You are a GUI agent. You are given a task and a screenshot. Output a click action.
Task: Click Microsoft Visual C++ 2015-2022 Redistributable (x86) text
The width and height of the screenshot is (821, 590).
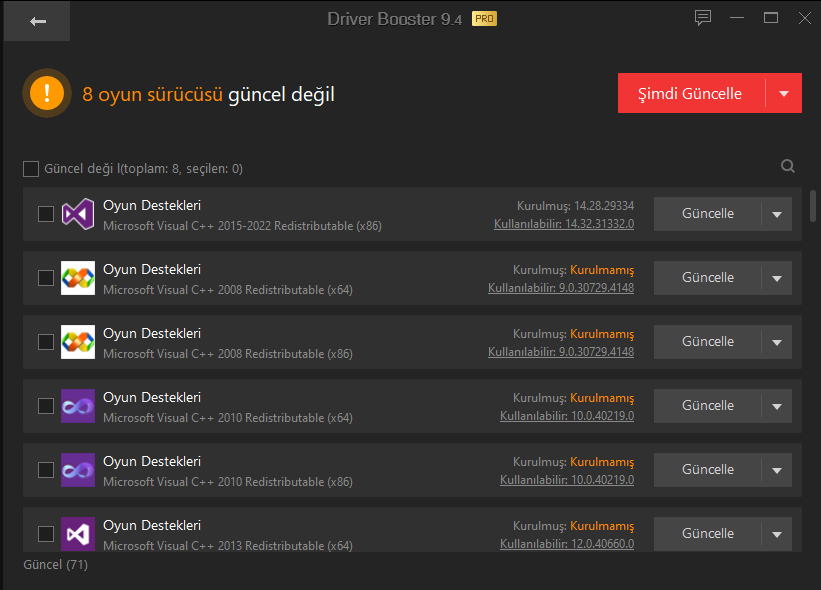[242, 226]
